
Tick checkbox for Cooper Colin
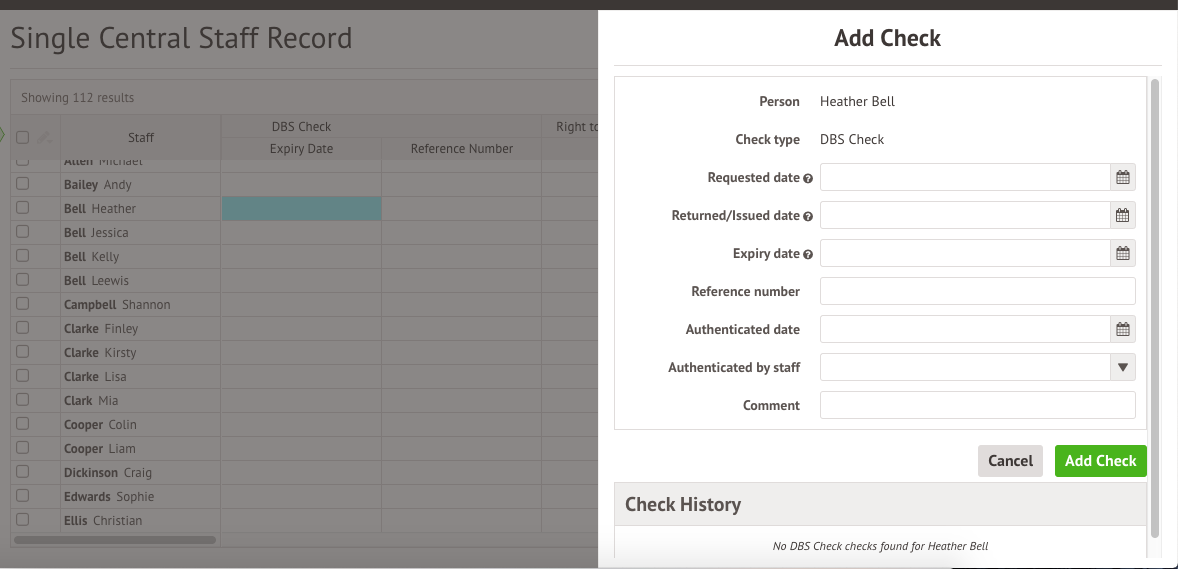tap(23, 424)
